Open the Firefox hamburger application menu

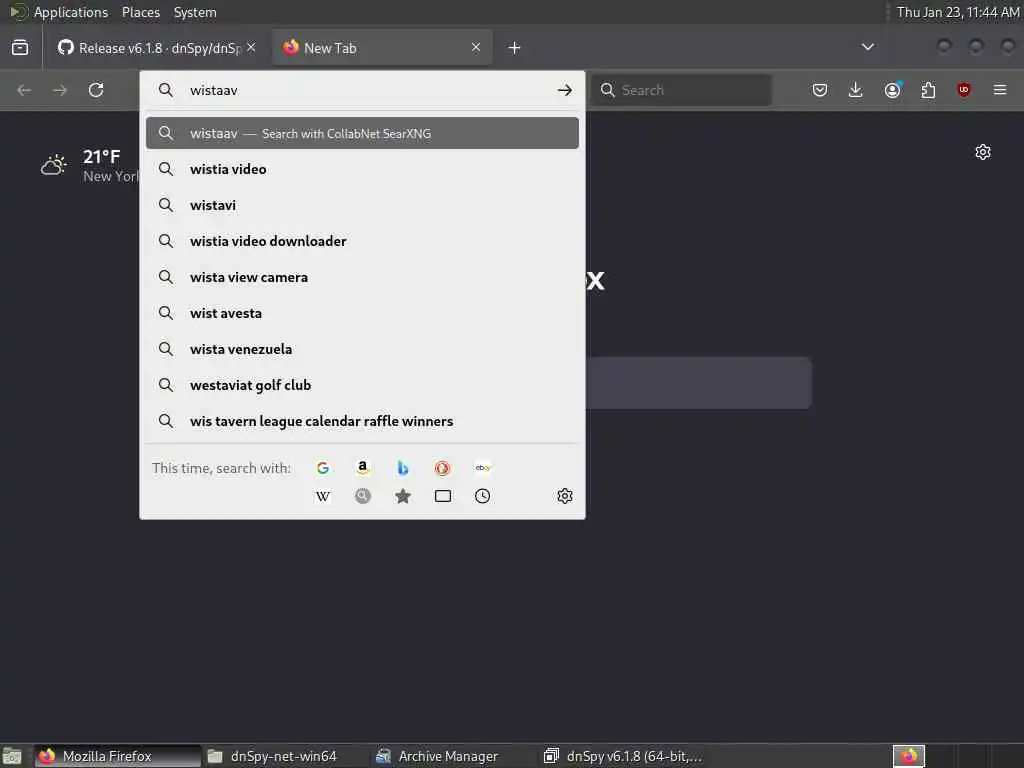(x=1000, y=90)
